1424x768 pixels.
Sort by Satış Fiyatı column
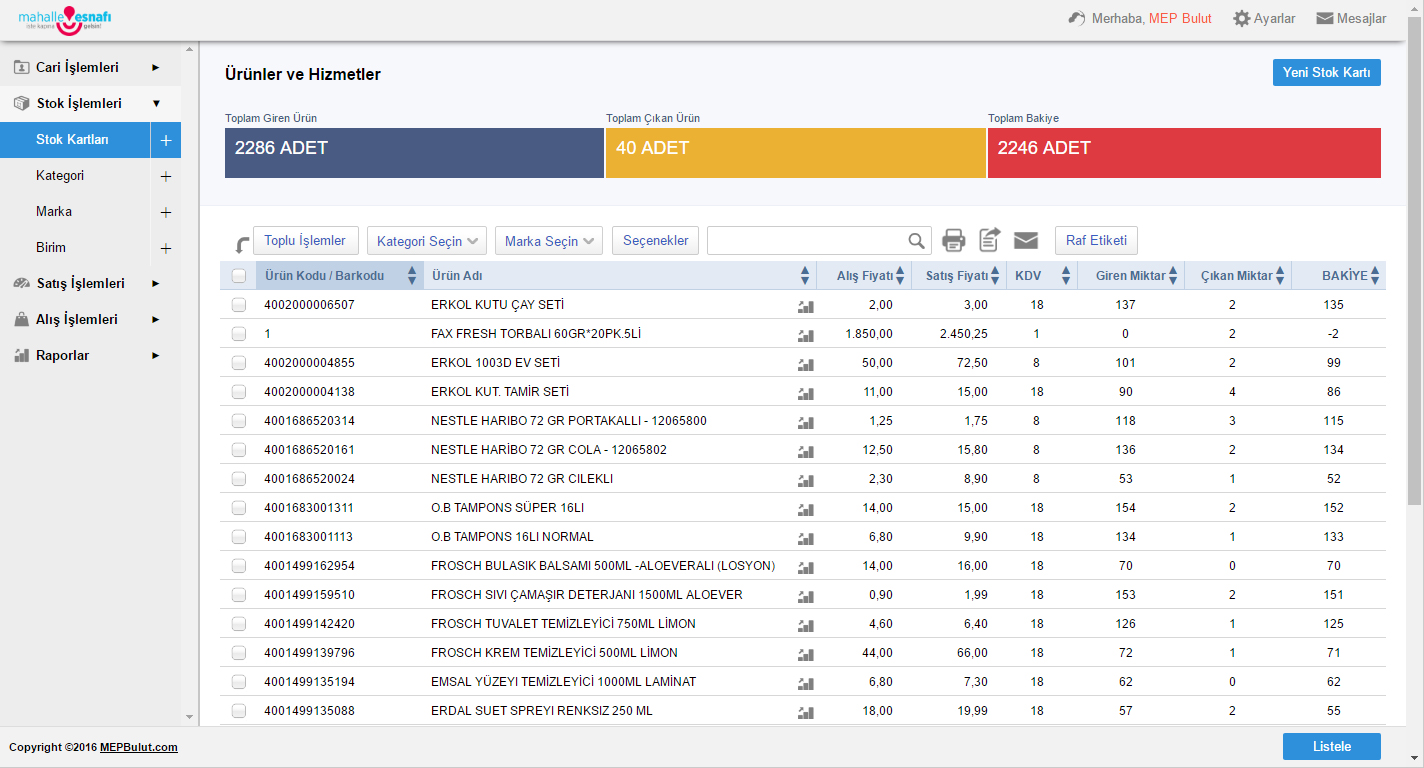tap(958, 276)
